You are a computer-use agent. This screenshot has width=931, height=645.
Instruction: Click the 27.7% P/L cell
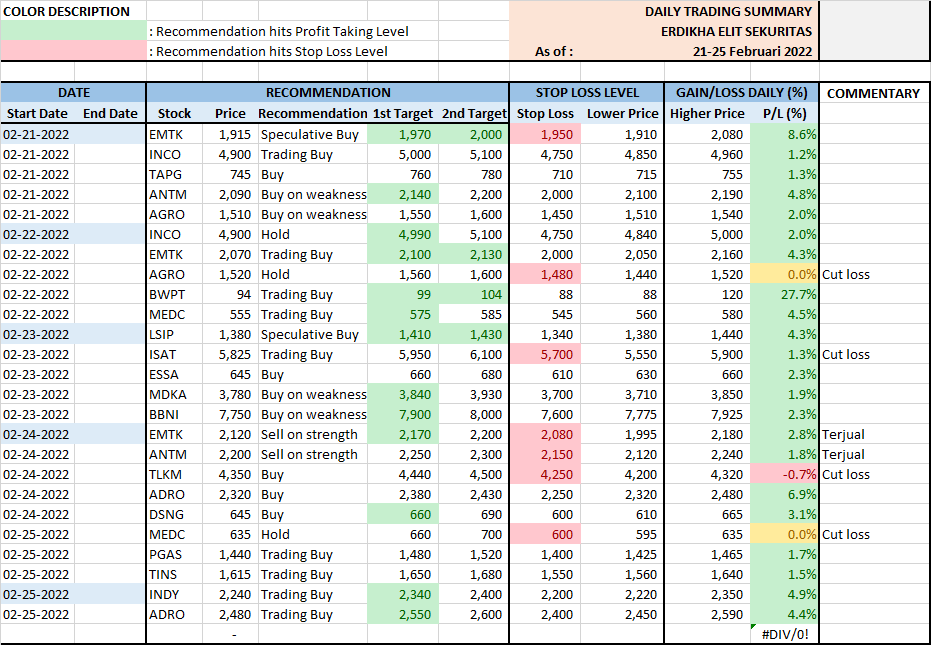tap(784, 294)
